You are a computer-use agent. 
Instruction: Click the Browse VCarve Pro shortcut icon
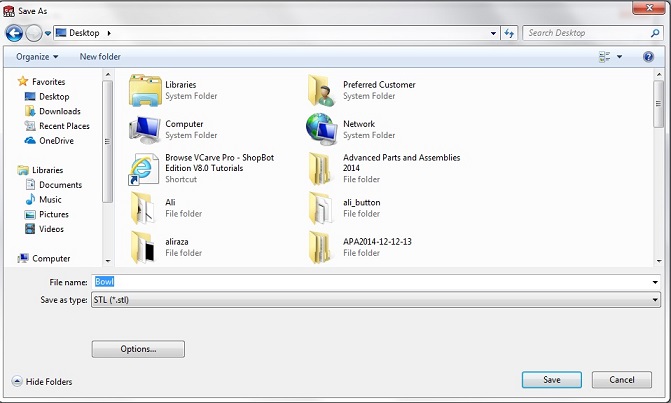tap(144, 169)
